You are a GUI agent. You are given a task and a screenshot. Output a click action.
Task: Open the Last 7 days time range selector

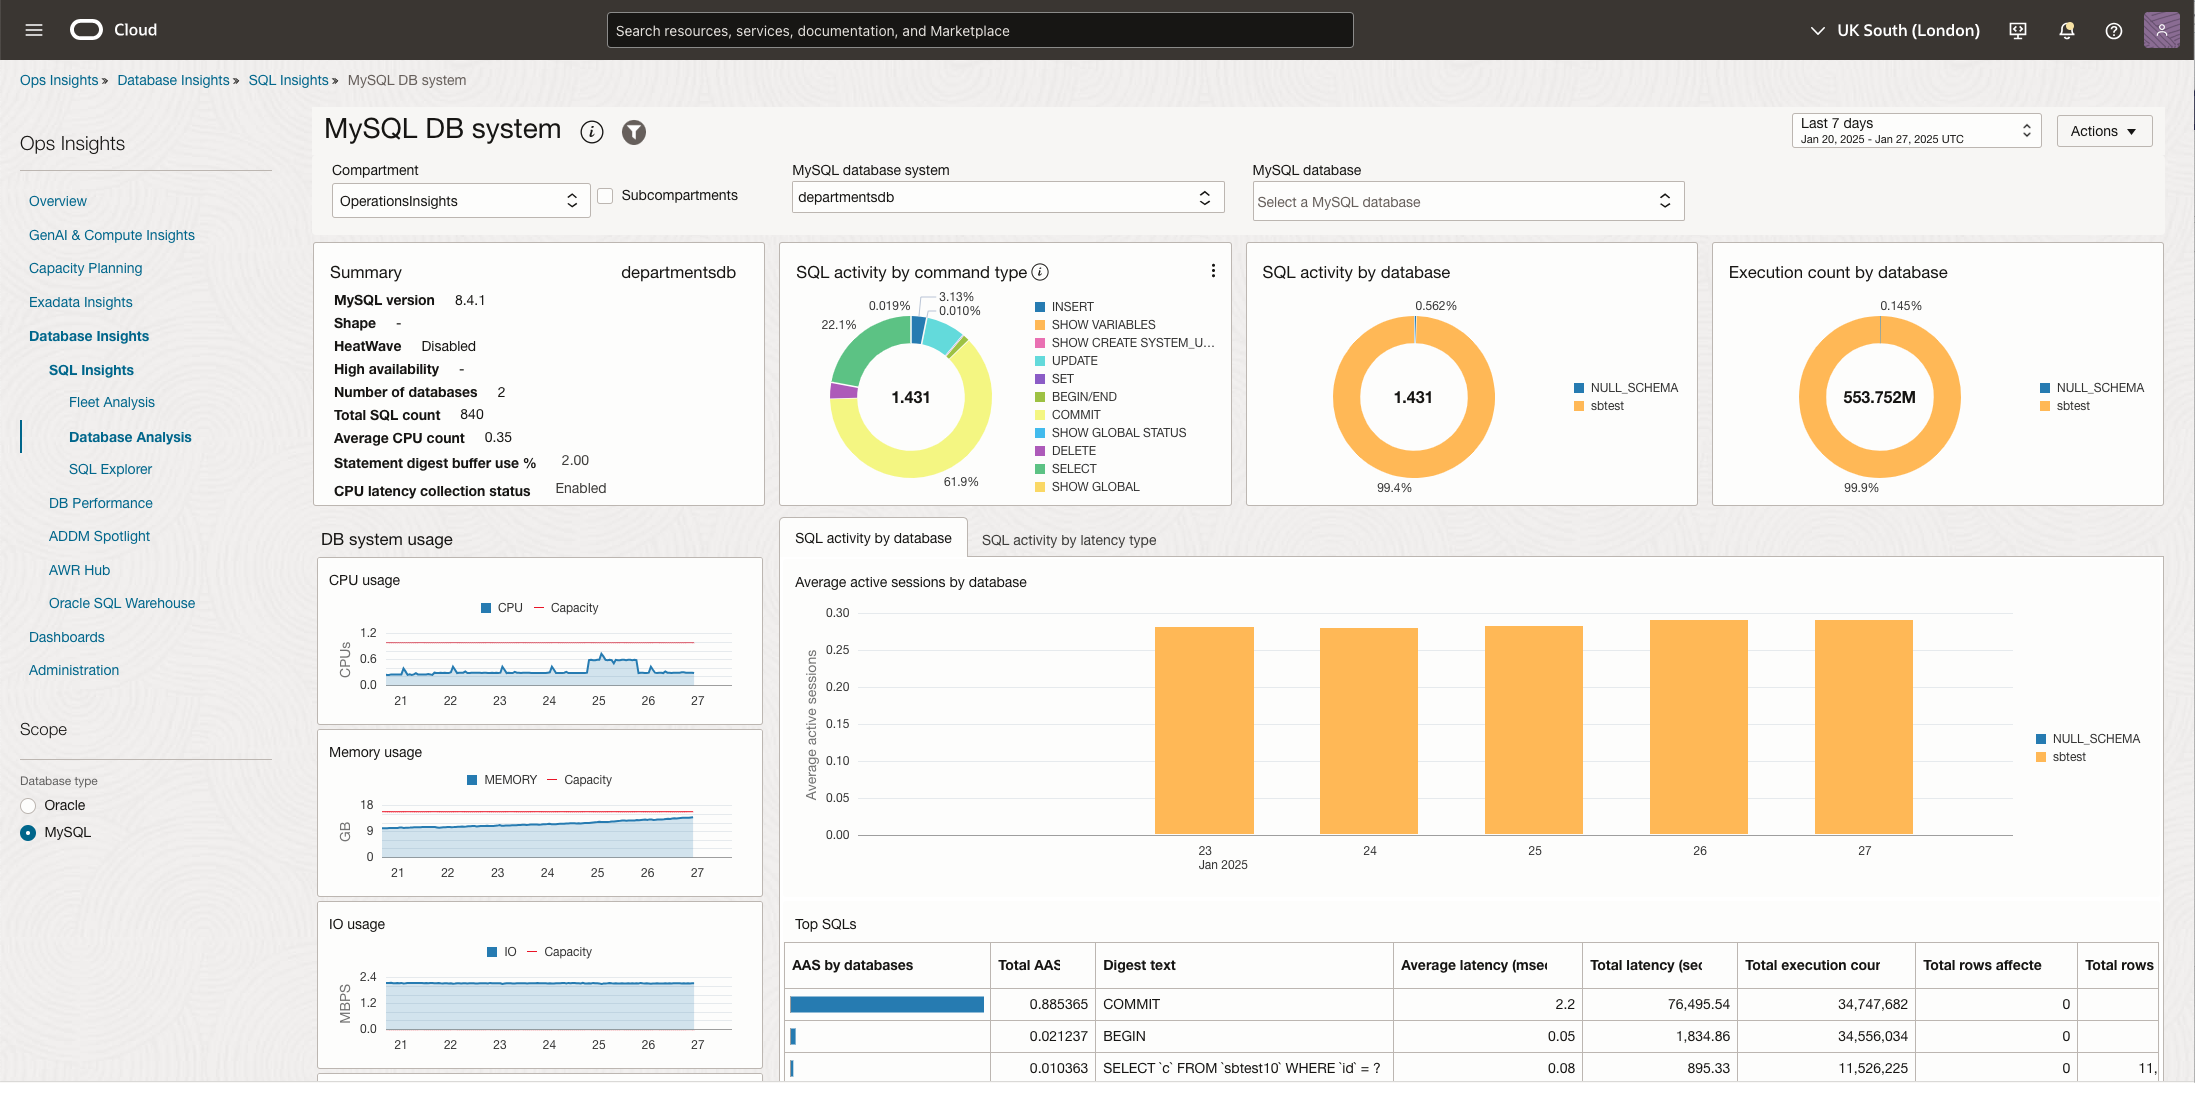click(x=1915, y=131)
